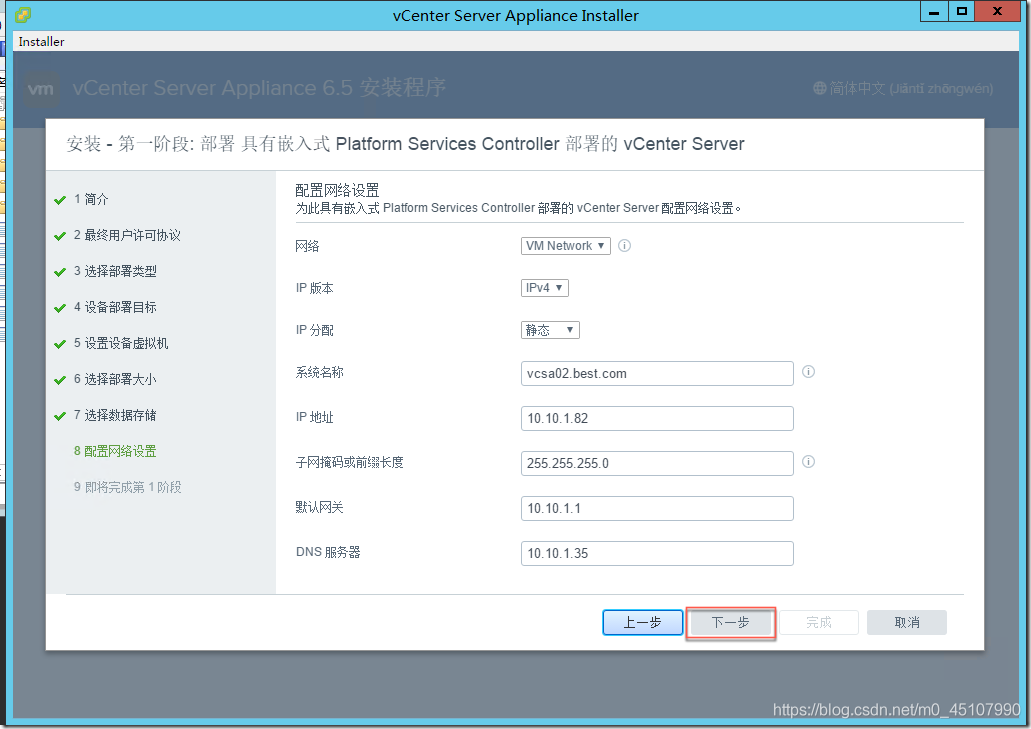1031x729 pixels.
Task: Open the Installer menu
Action: click(x=41, y=41)
